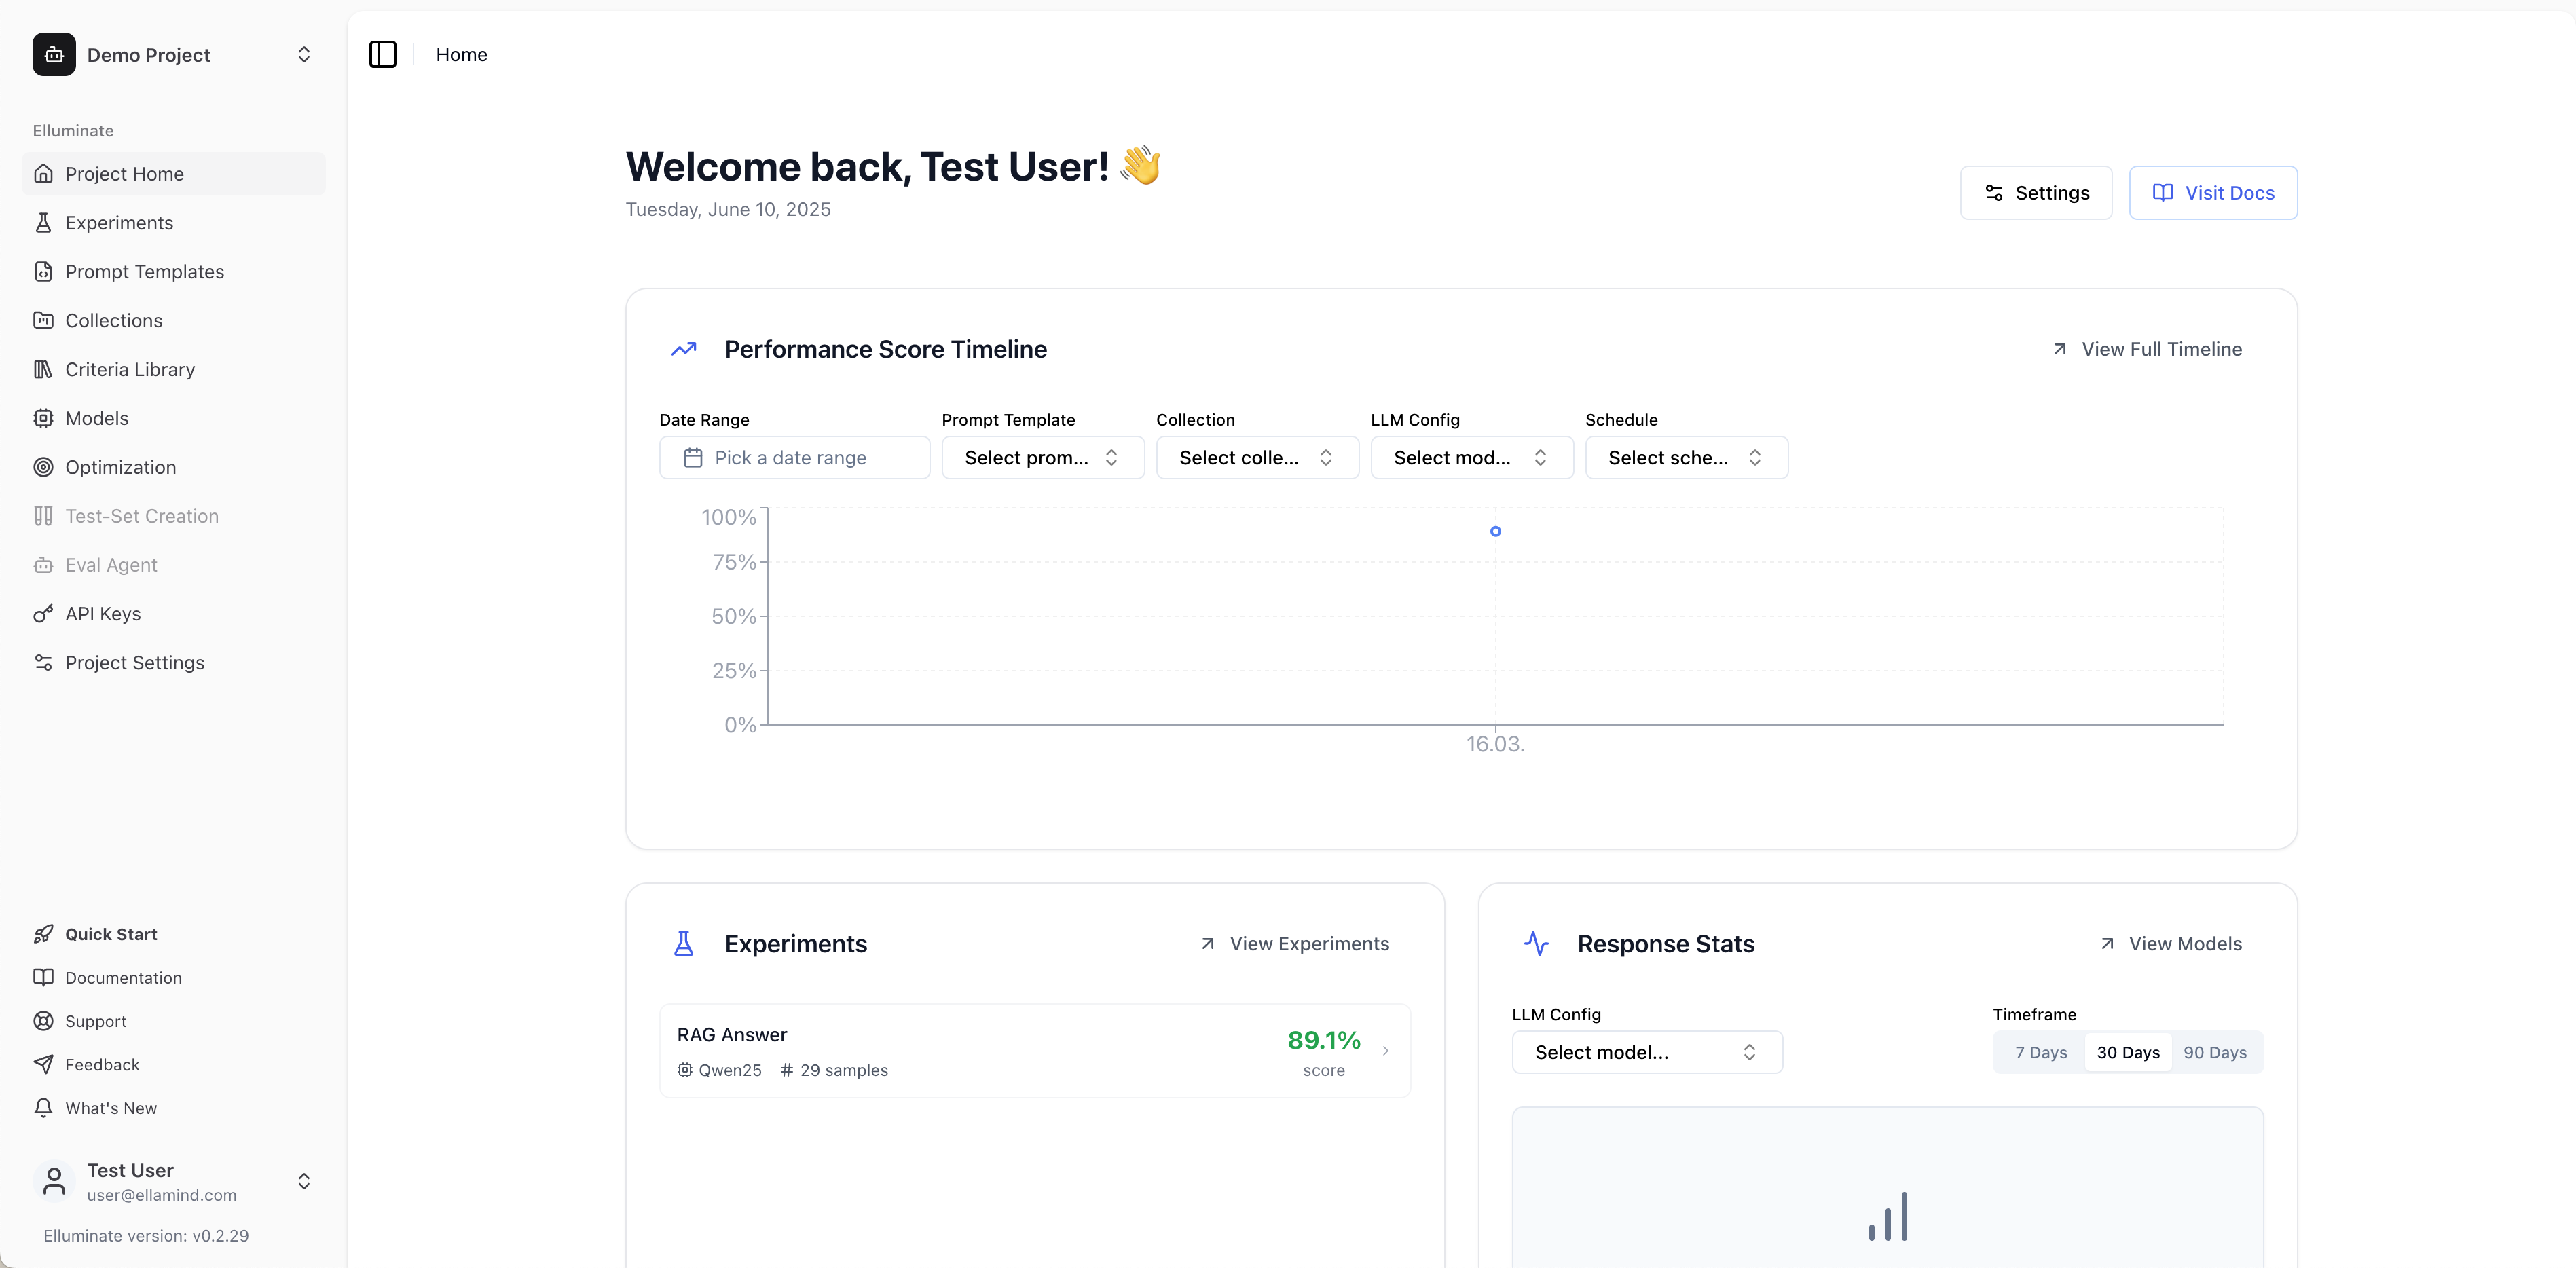Open the RAG Answer experiment card
Viewport: 2576px width, 1268px height.
tap(1035, 1051)
